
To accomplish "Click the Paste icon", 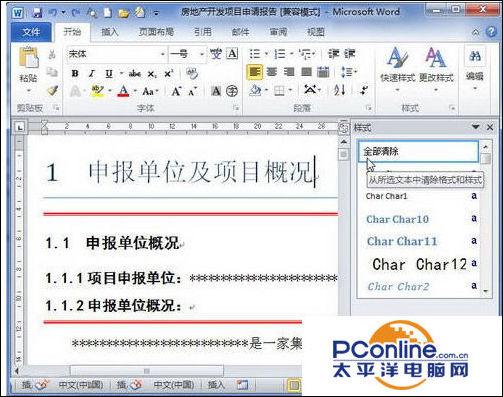I will [x=29, y=58].
